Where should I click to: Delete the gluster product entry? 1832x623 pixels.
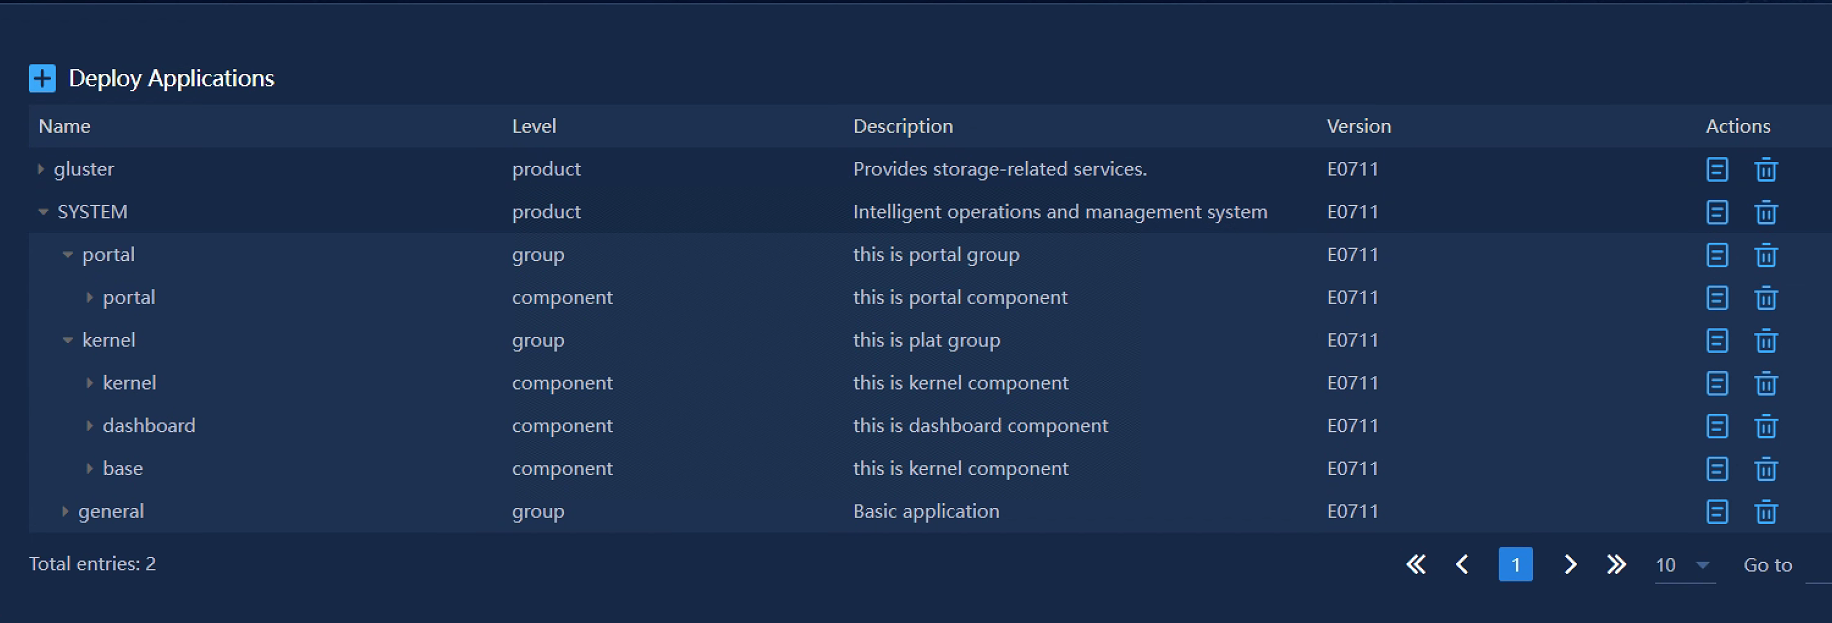pos(1766,170)
